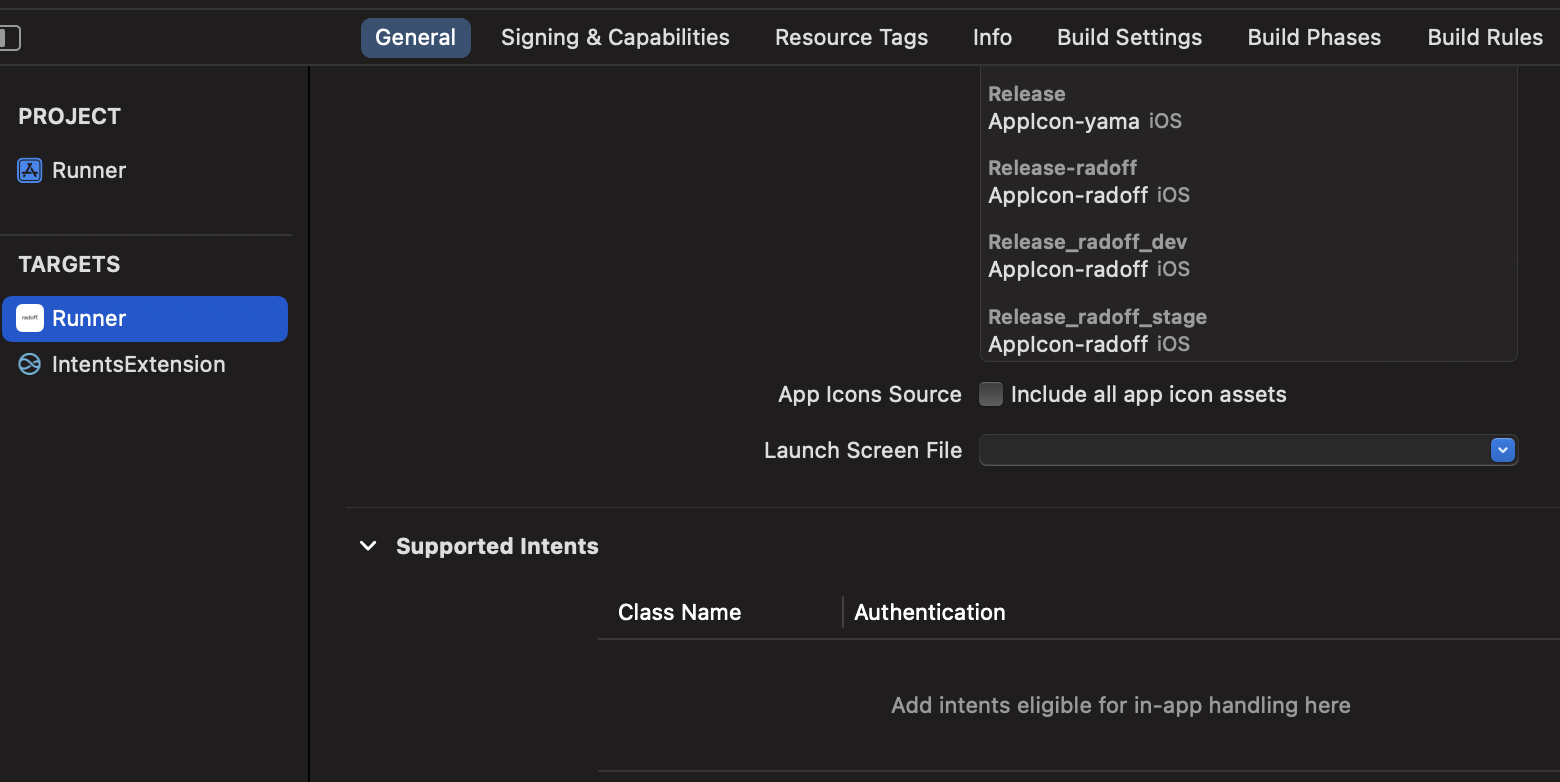
Task: Switch to the Resource Tags tab
Action: point(851,38)
